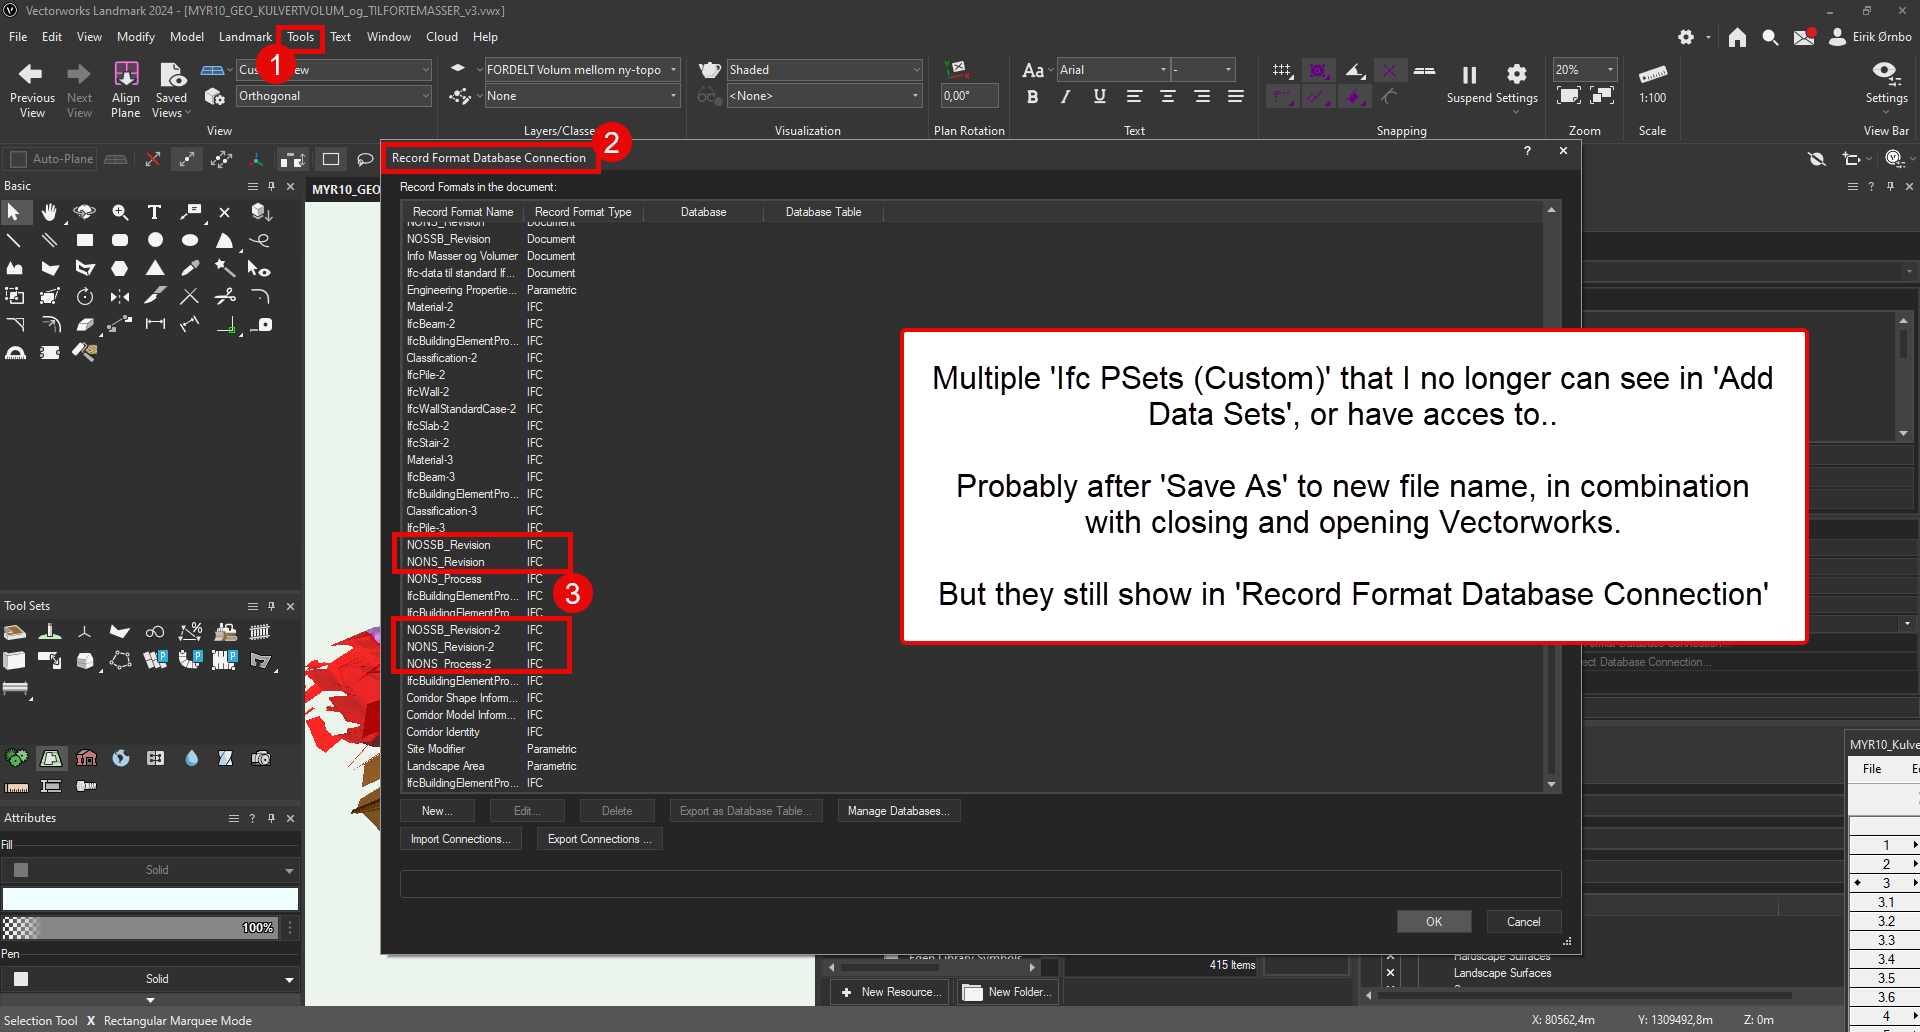
Task: Toggle Underline text formatting
Action: pyautogui.click(x=1099, y=97)
